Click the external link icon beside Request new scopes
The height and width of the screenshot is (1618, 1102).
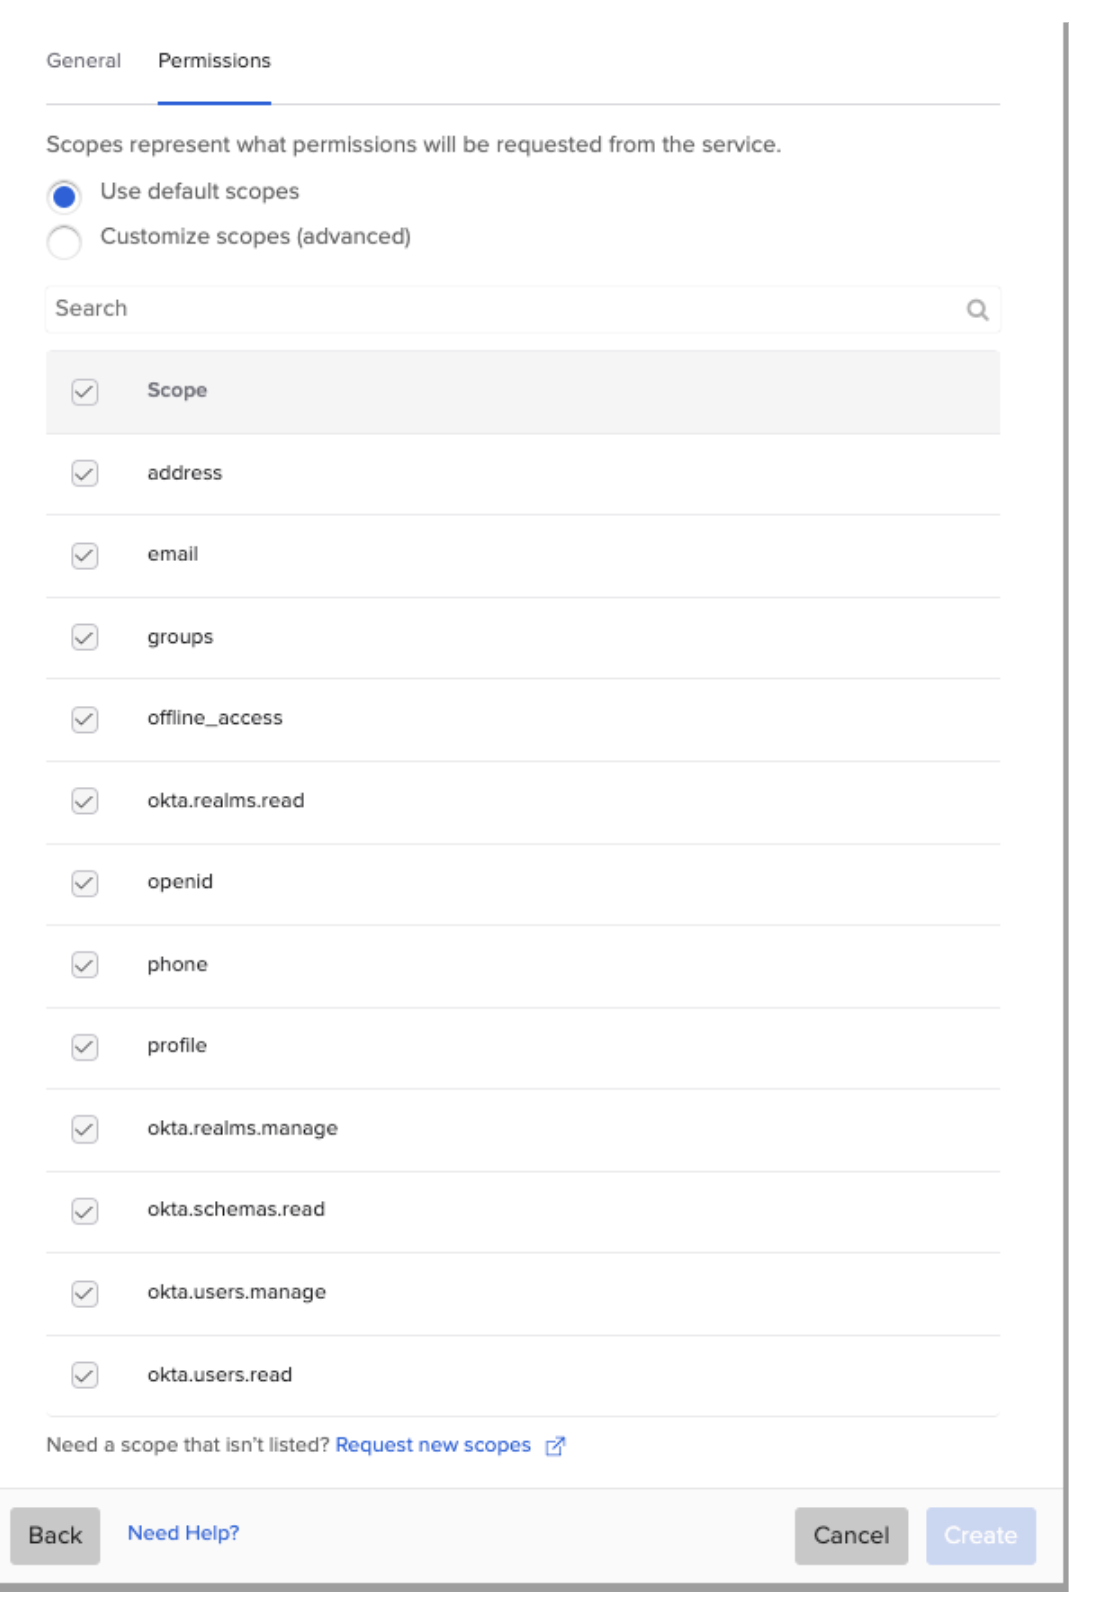(x=555, y=1446)
